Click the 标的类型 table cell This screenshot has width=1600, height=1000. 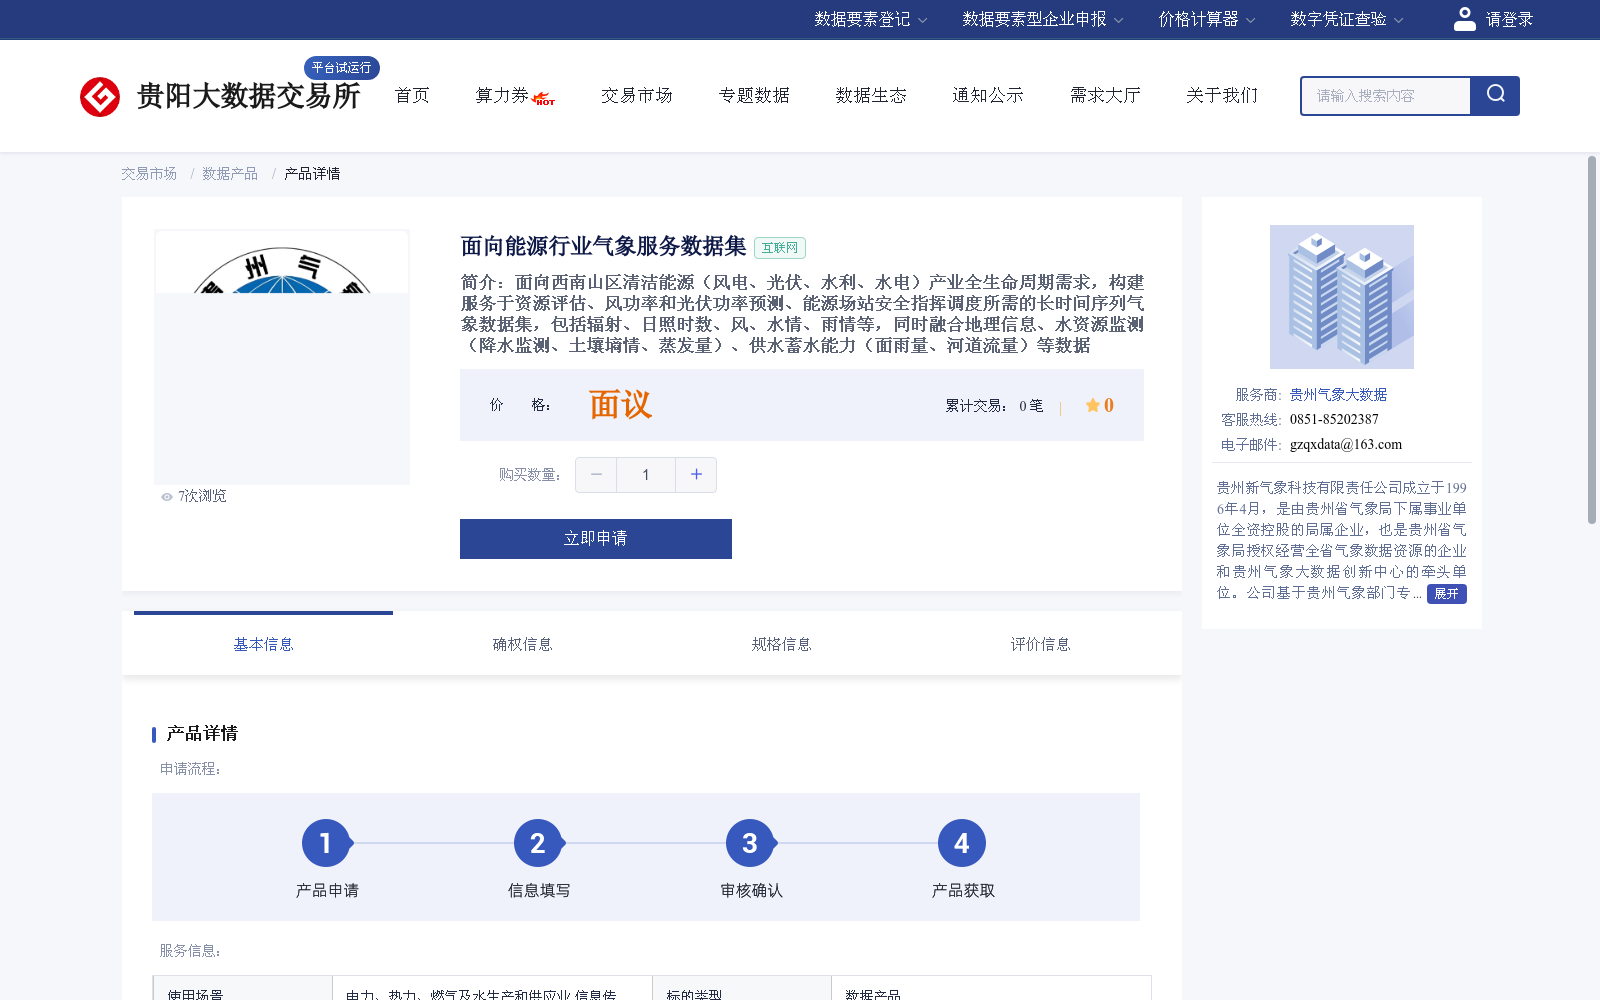742,990
